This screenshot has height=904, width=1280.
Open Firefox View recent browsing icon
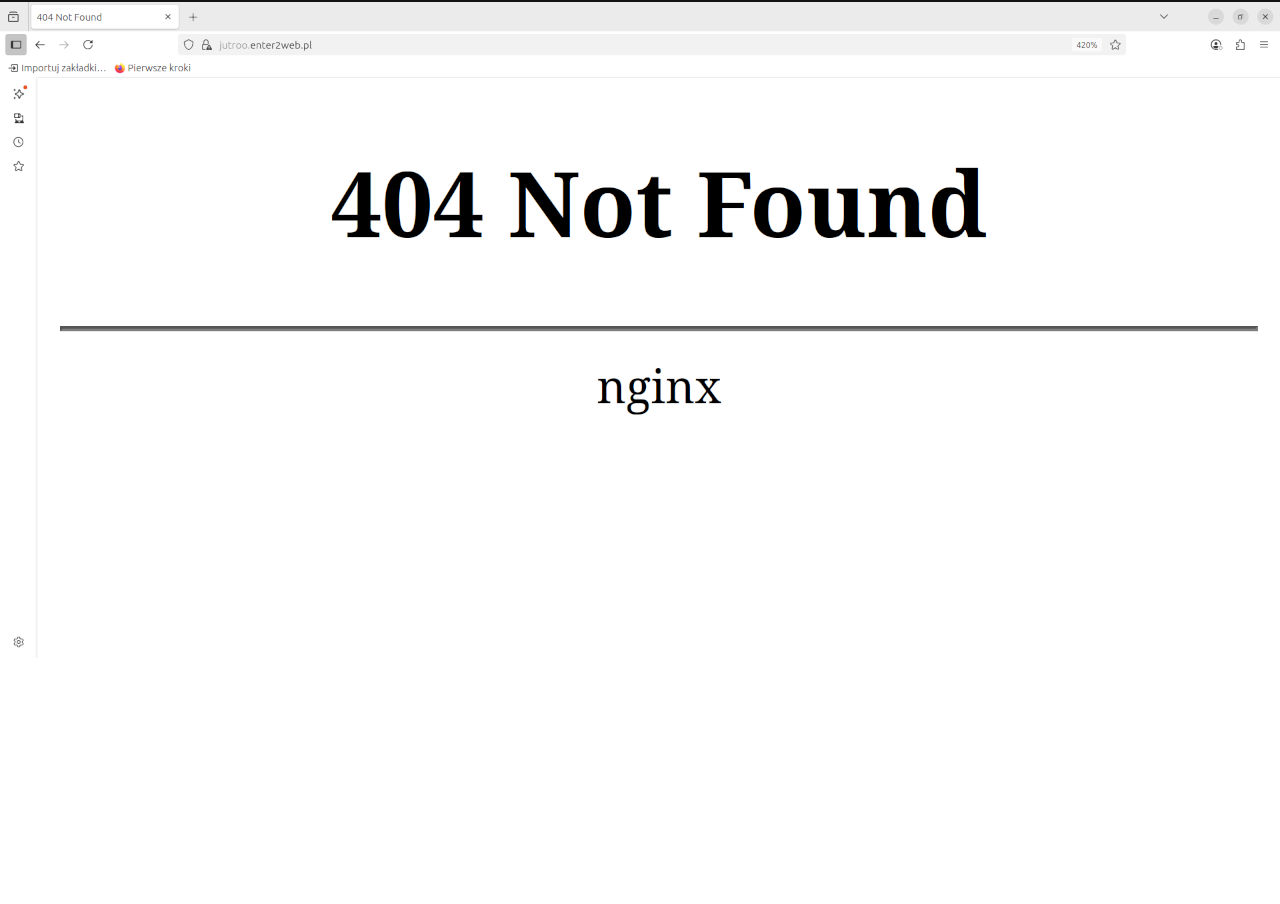tap(13, 17)
